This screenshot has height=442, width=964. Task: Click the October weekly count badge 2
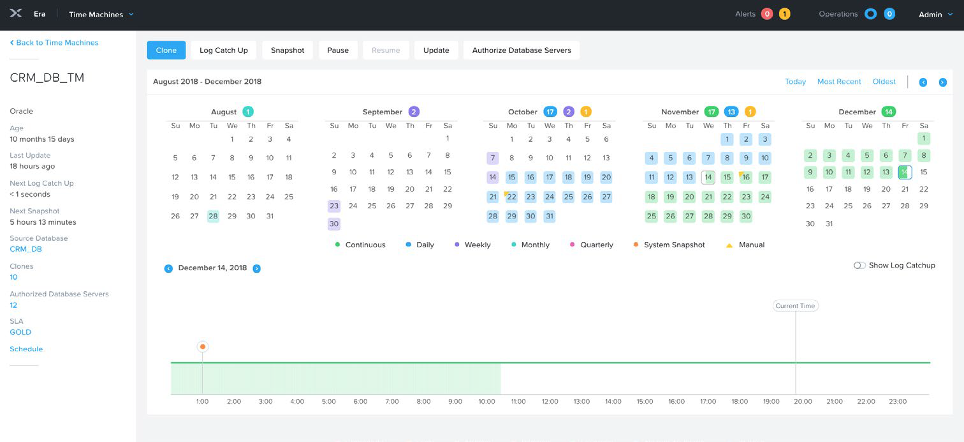tap(569, 112)
